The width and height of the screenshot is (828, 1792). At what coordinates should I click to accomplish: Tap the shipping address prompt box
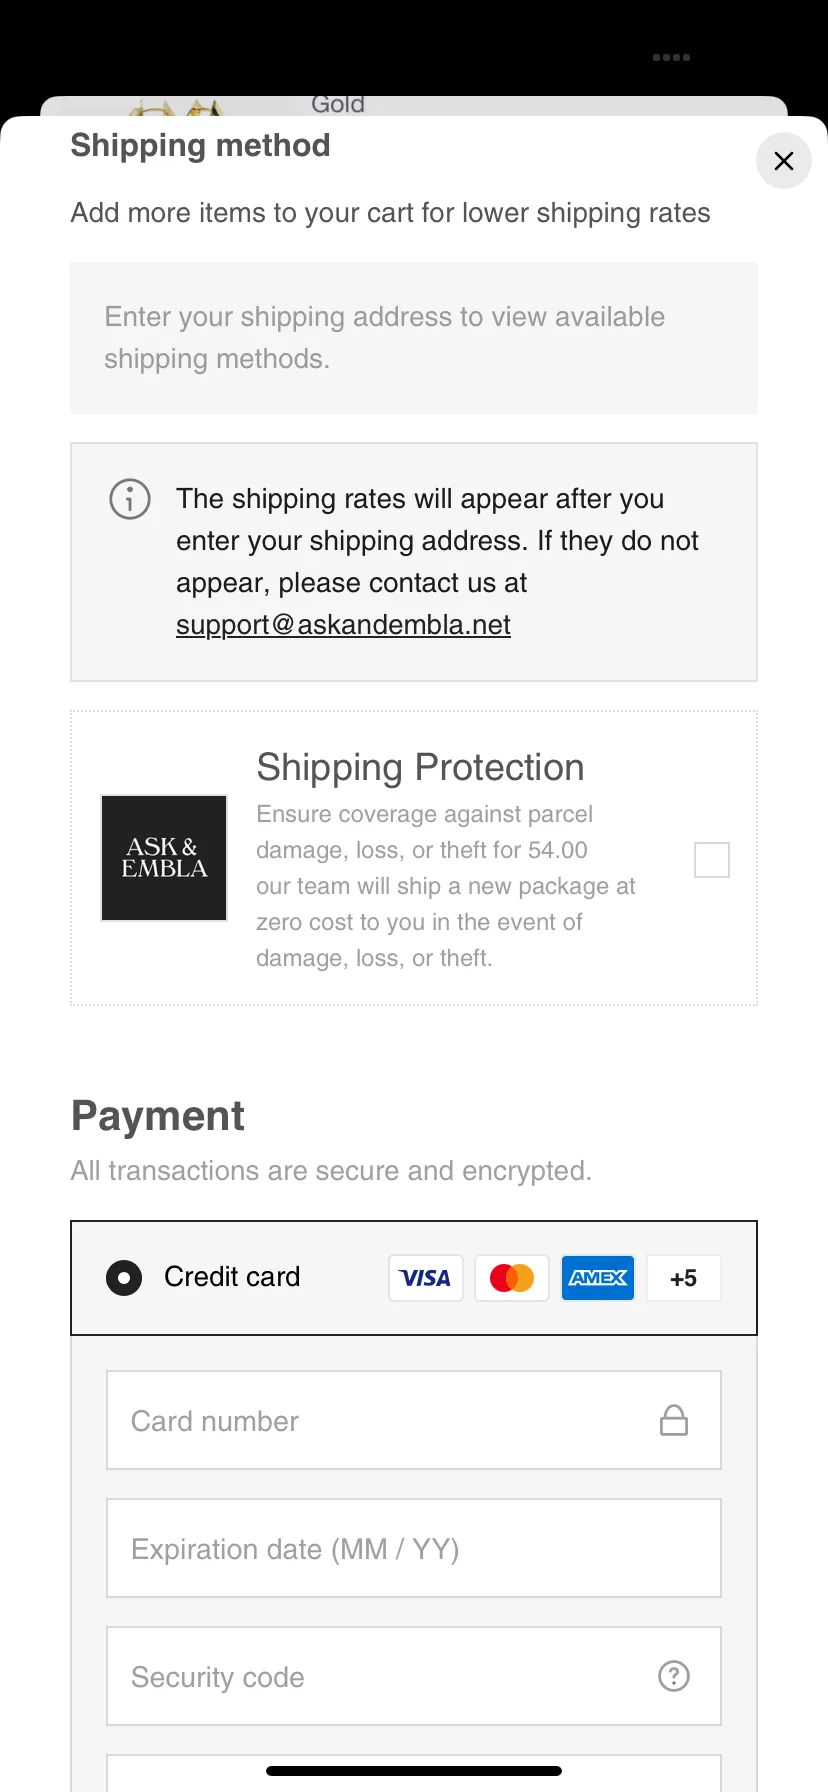[414, 338]
